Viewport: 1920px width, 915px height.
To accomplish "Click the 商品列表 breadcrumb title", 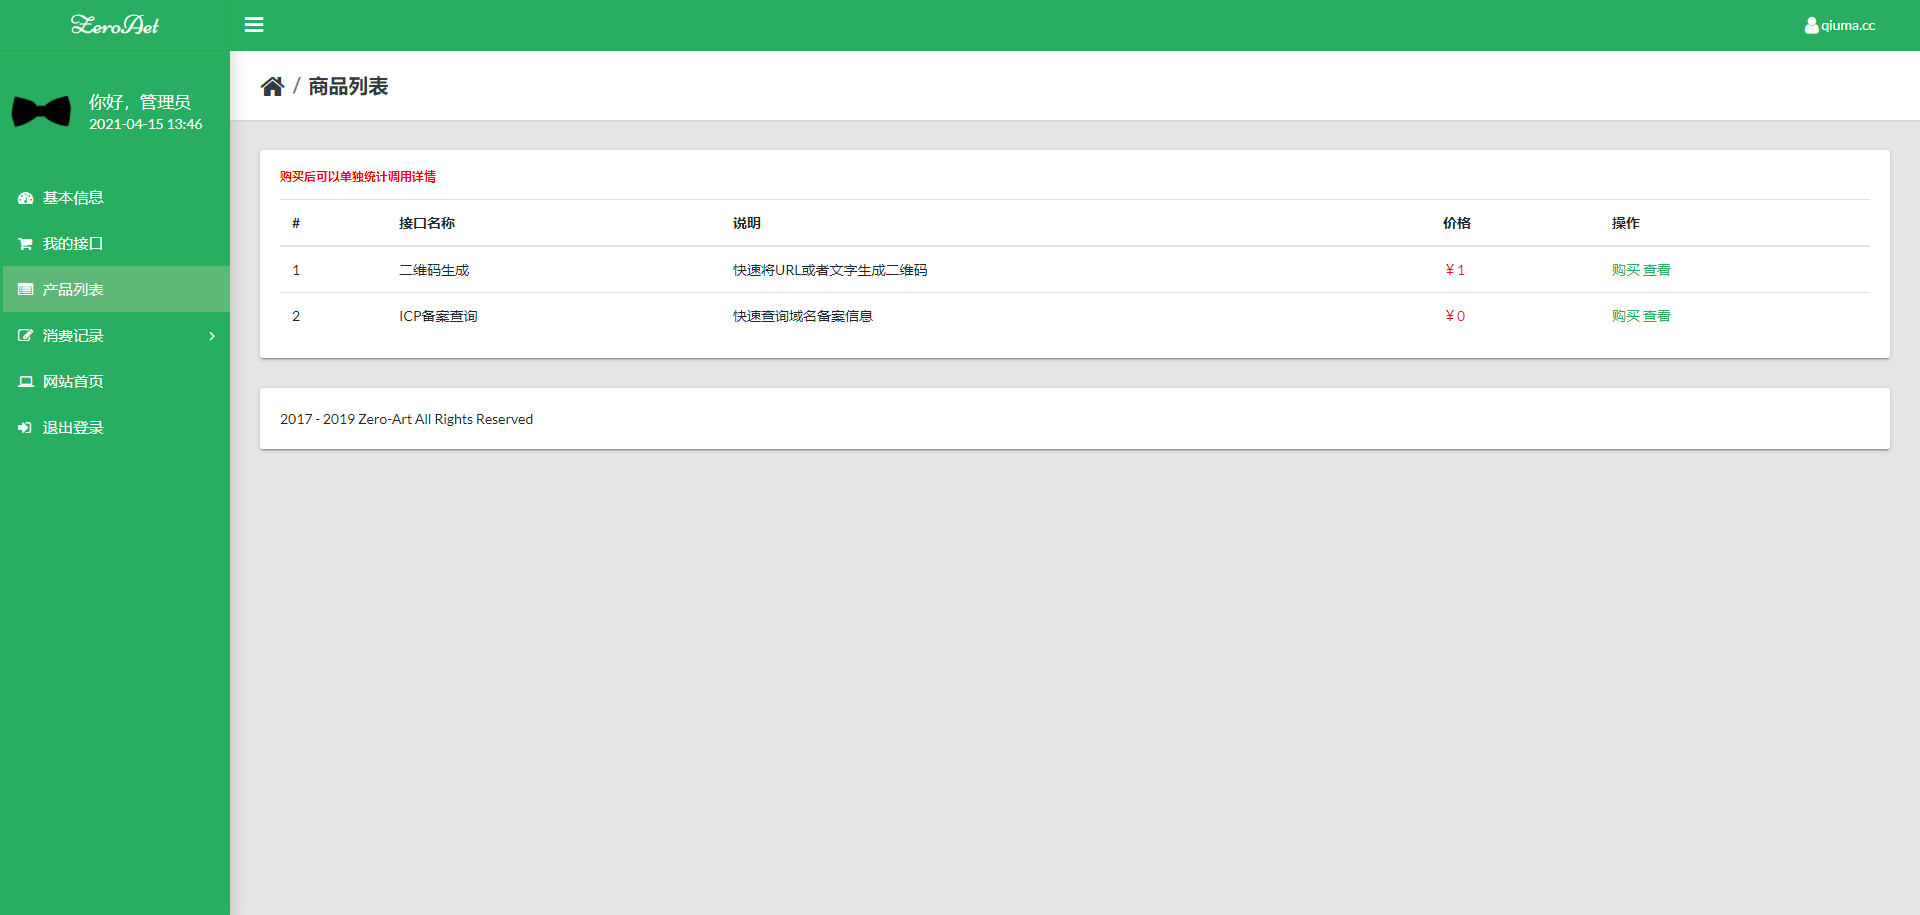I will 348,86.
